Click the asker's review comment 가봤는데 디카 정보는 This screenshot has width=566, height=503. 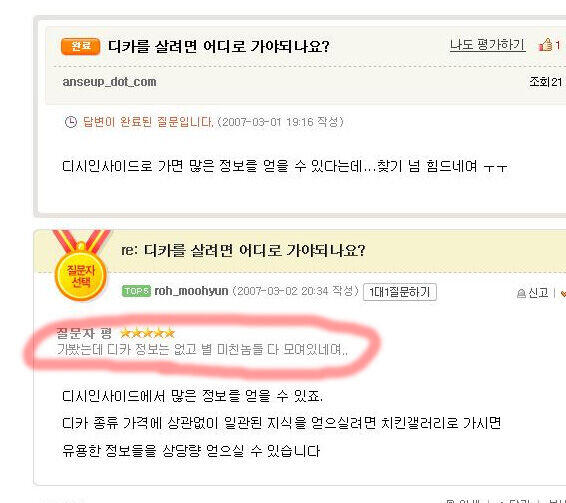202,349
